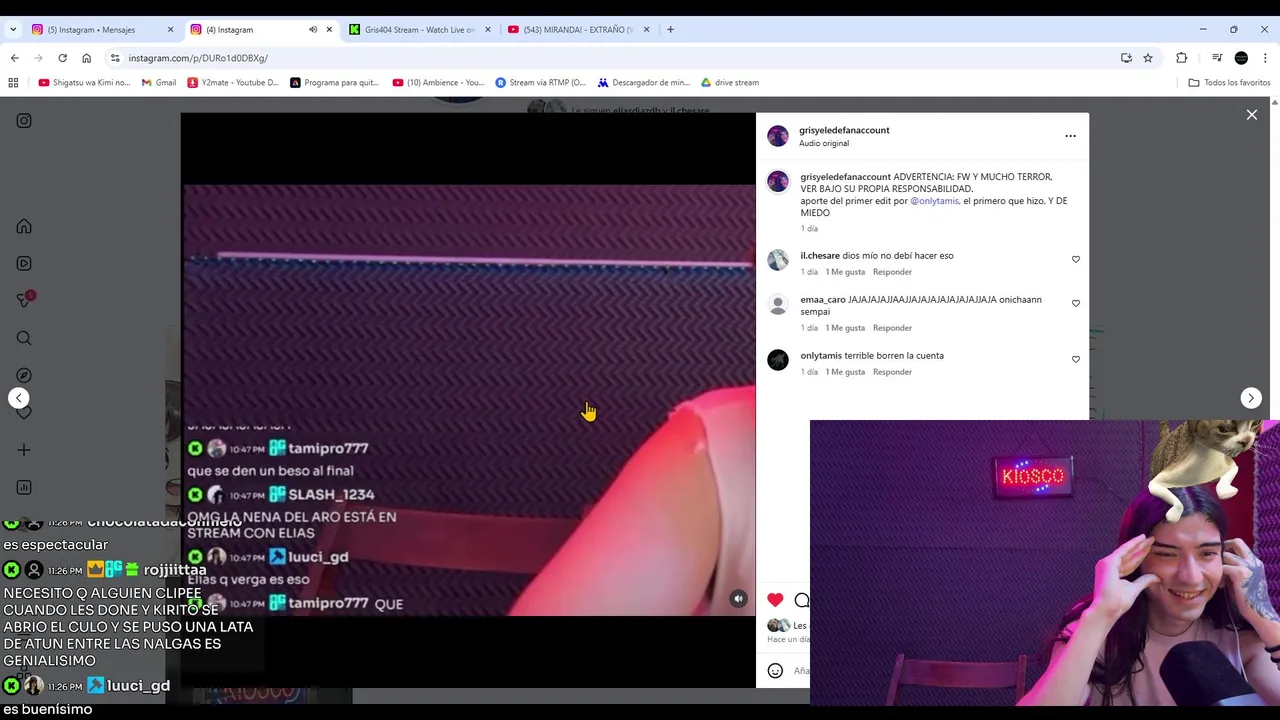Open Explore compass icon in sidebar
Screen dimensions: 1280x720
[x=24, y=375]
